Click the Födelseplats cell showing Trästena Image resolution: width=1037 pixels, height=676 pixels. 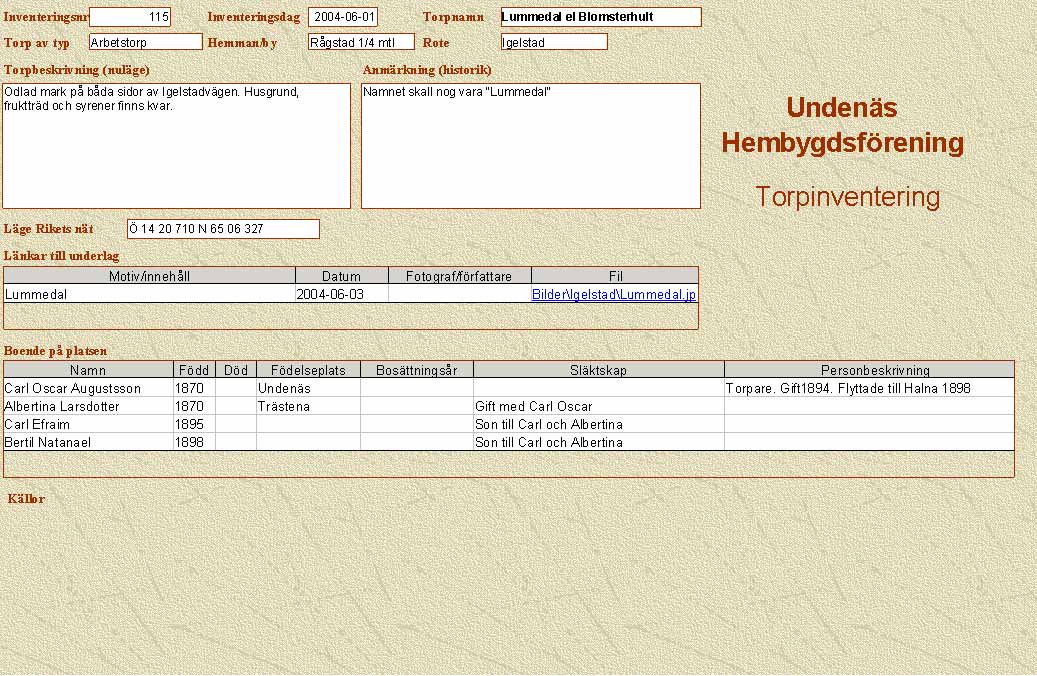307,407
